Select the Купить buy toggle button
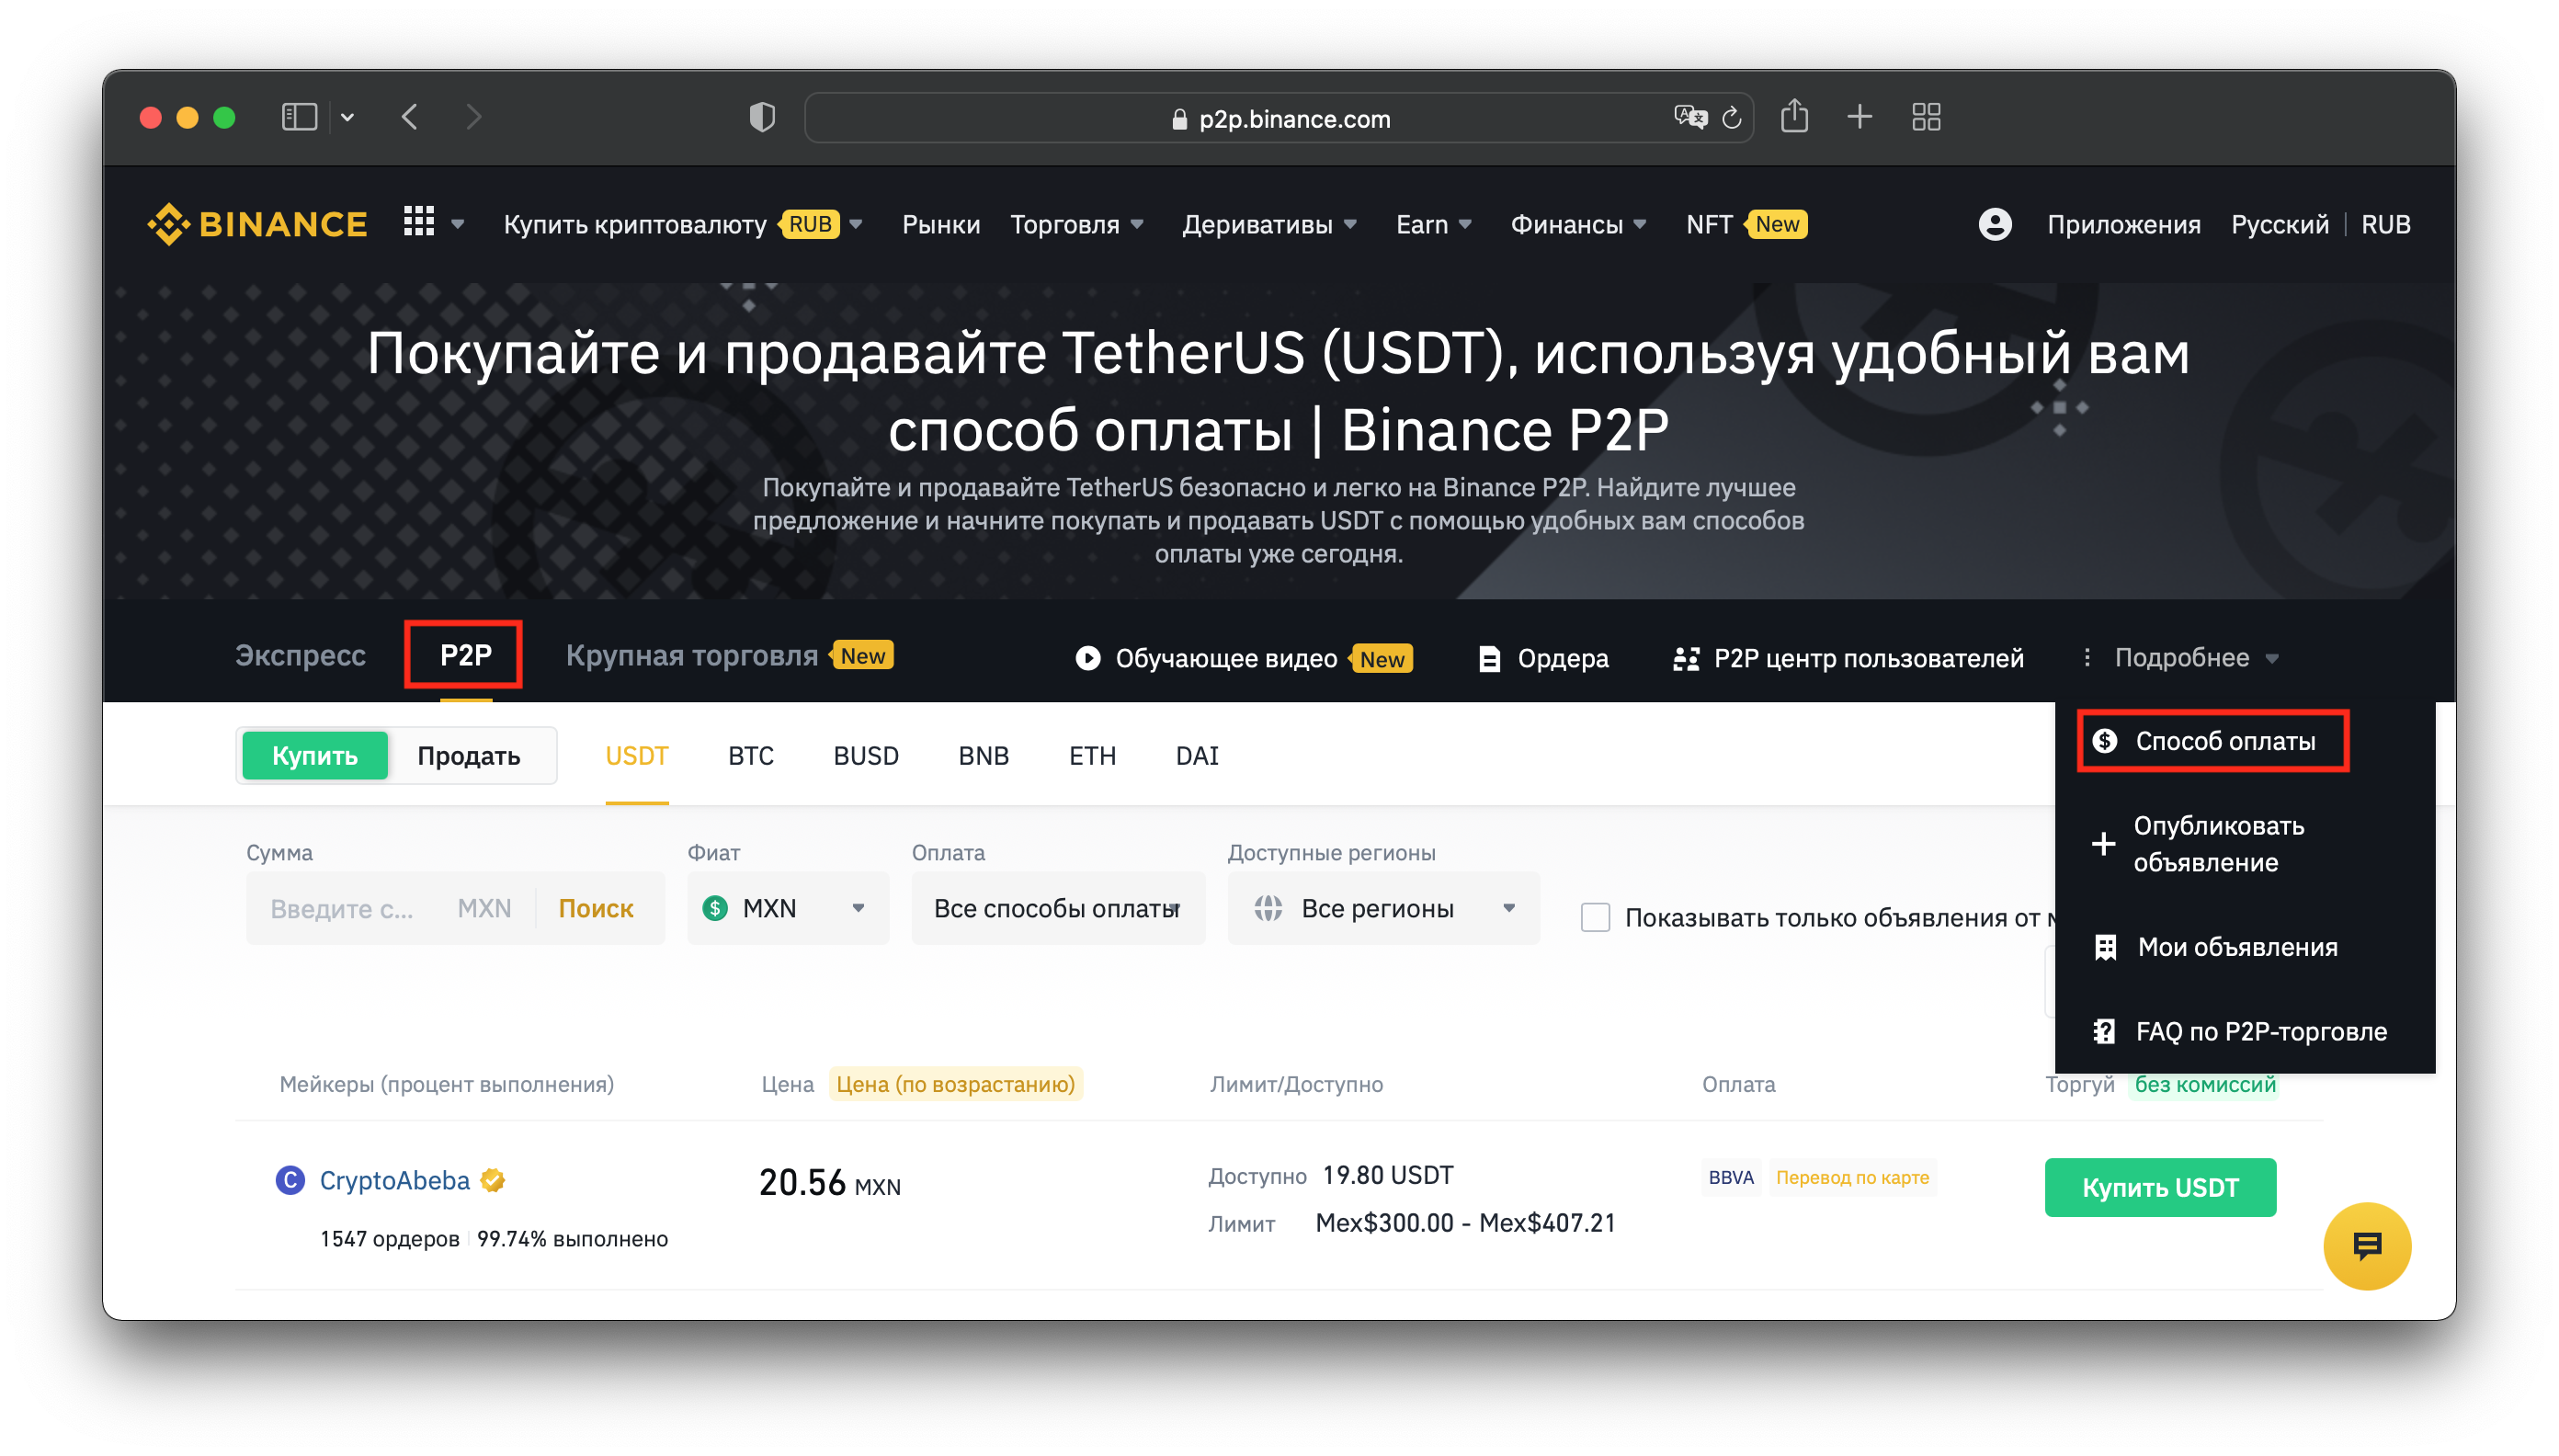This screenshot has width=2559, height=1456. (x=313, y=755)
